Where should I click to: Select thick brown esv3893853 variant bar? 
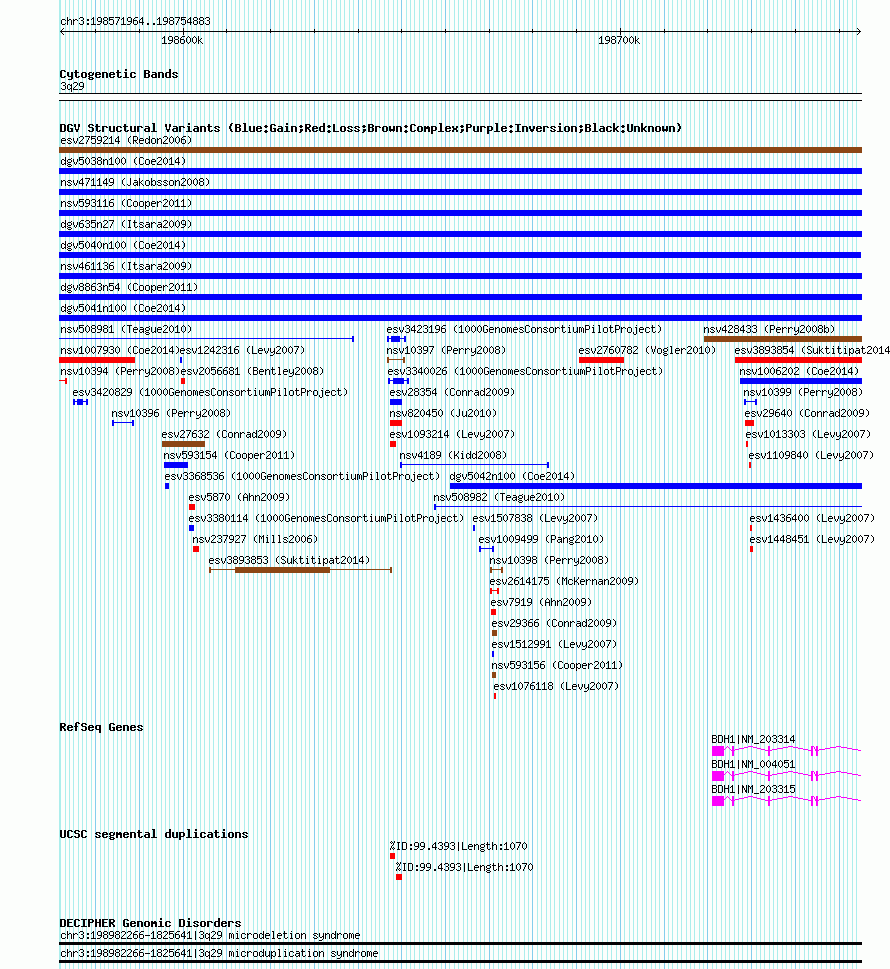282,570
